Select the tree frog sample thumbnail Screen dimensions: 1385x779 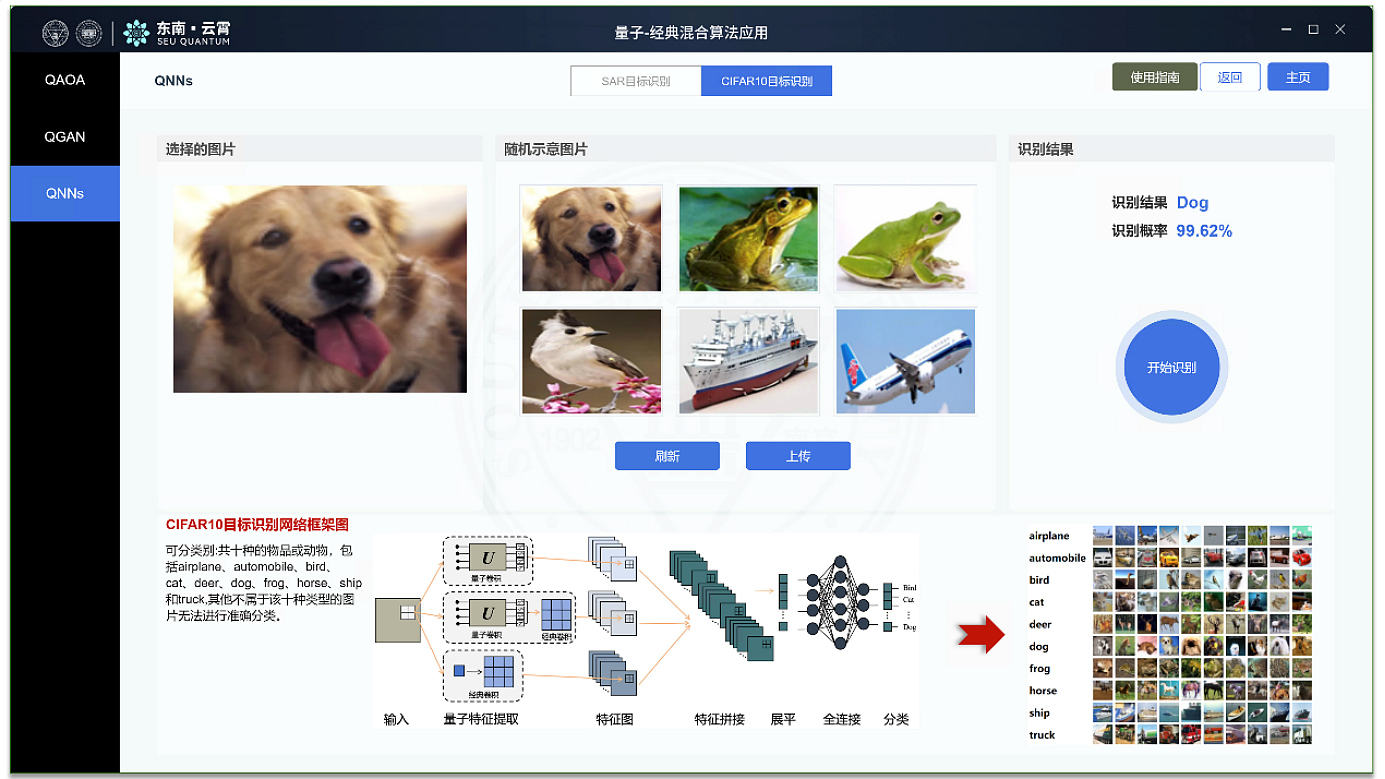[905, 237]
